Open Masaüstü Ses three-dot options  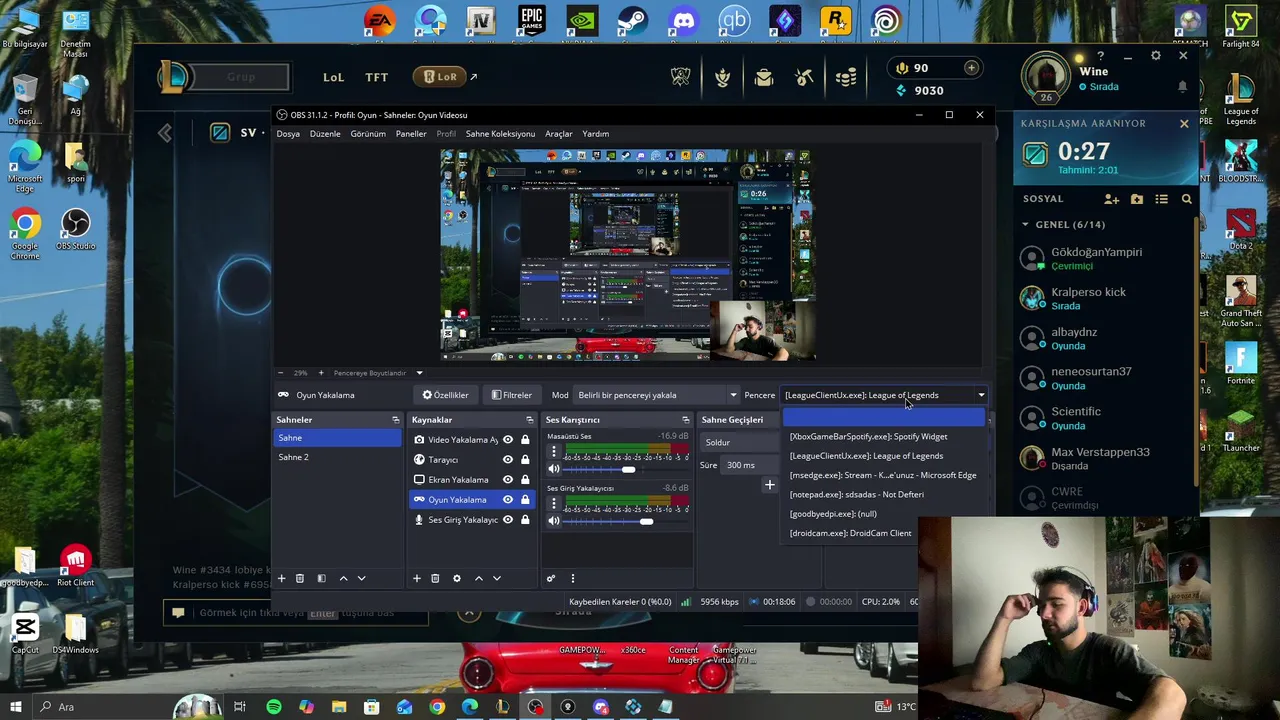click(553, 452)
